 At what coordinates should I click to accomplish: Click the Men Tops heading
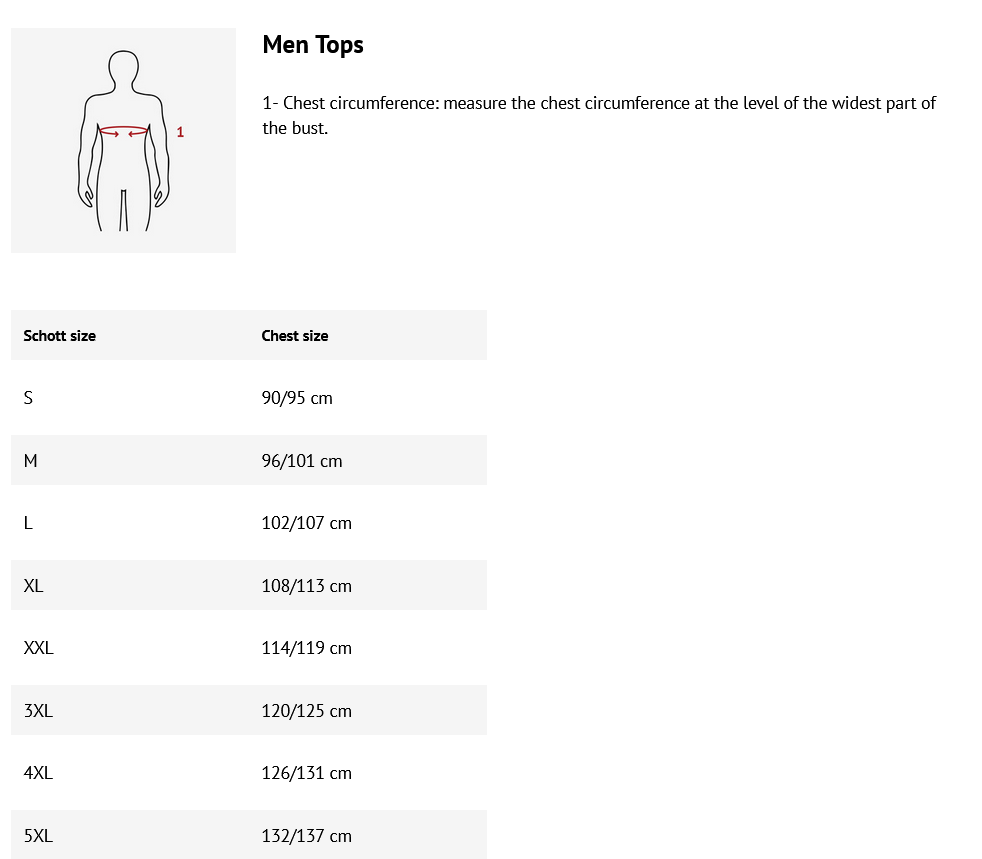pos(313,45)
